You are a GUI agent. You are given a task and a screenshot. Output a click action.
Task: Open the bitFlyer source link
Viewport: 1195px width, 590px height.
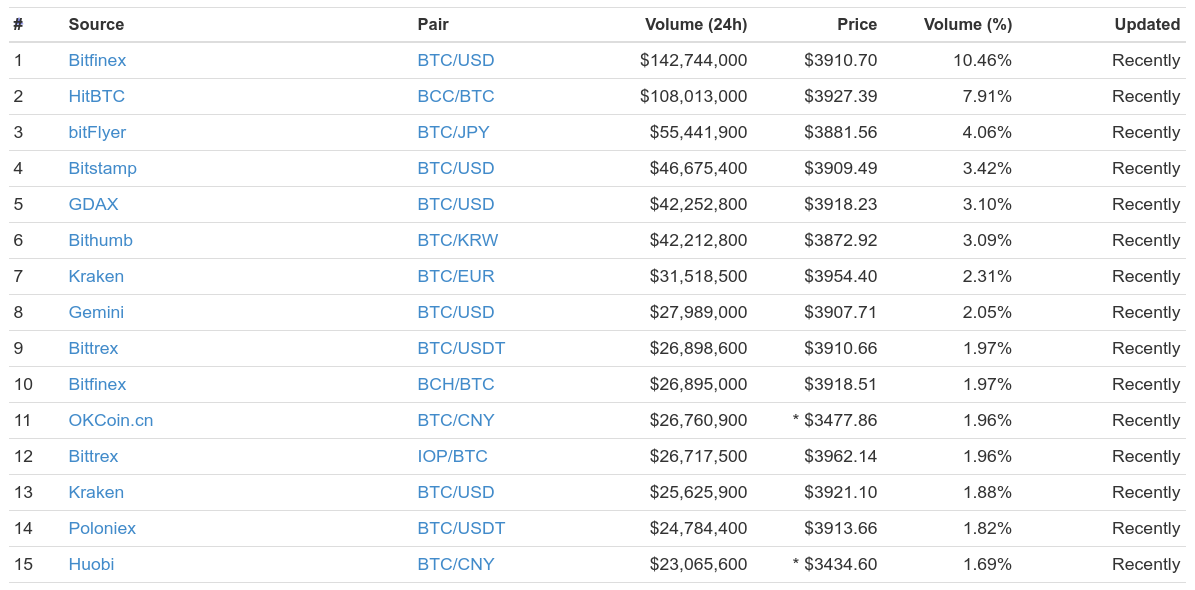pos(97,132)
